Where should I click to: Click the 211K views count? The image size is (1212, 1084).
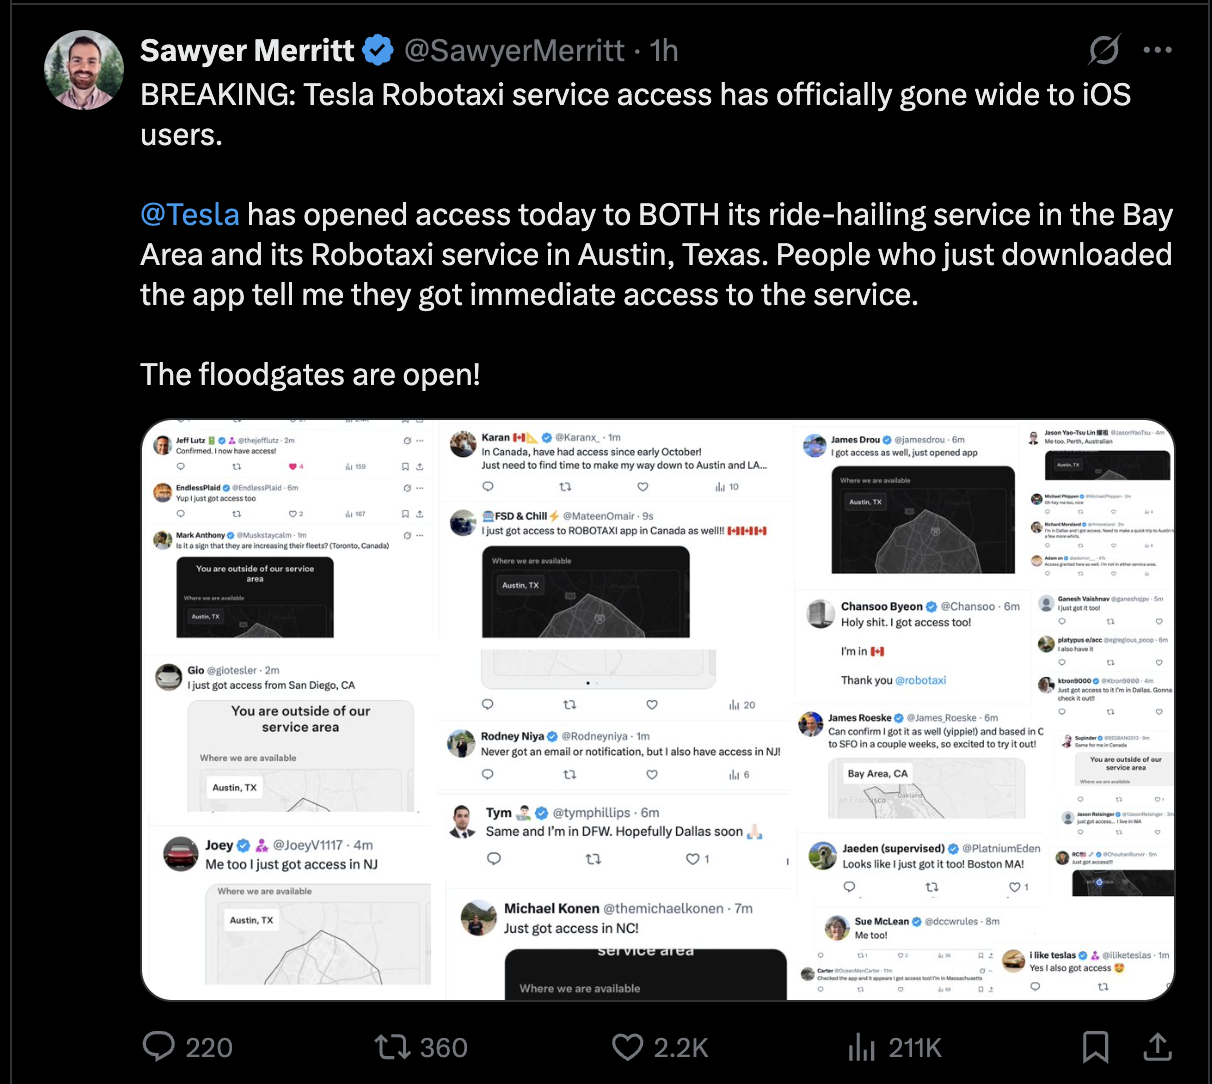915,1047
